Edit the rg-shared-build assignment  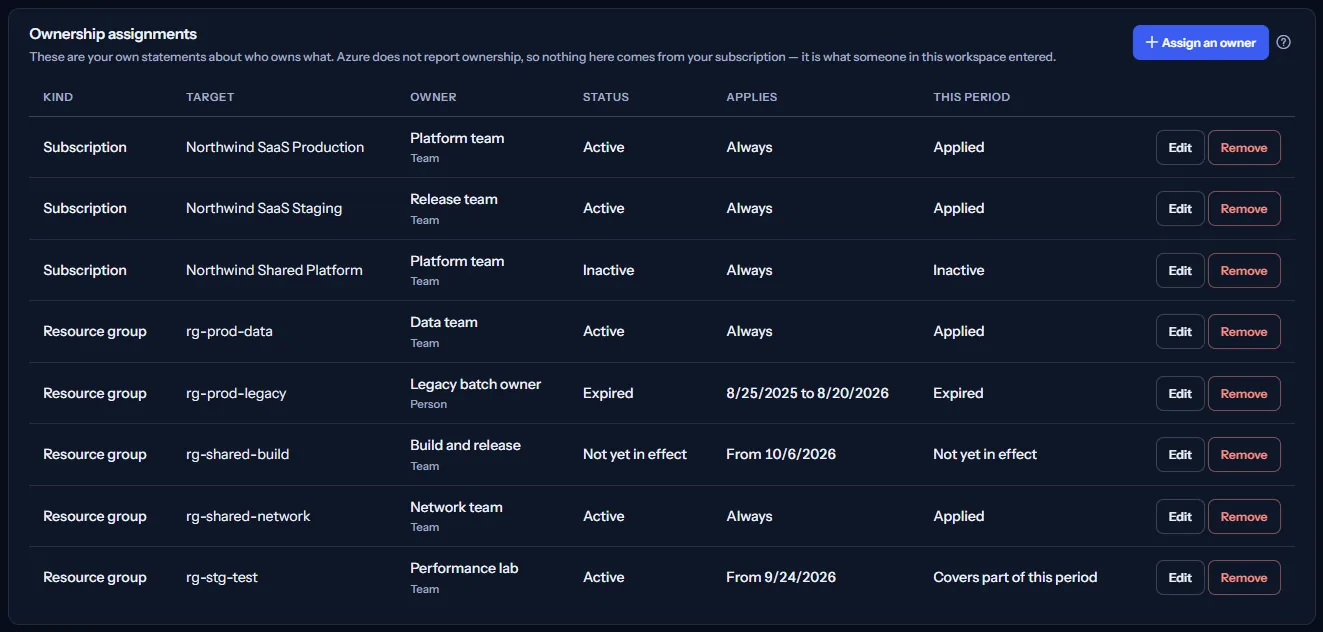click(x=1180, y=455)
